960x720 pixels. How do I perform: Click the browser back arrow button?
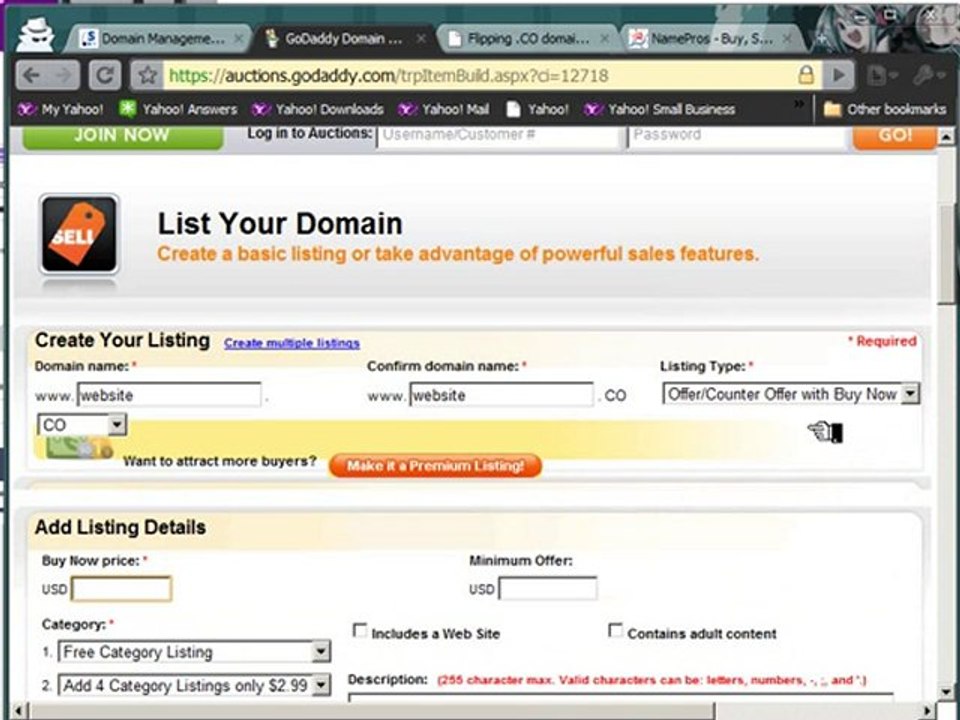[x=32, y=75]
